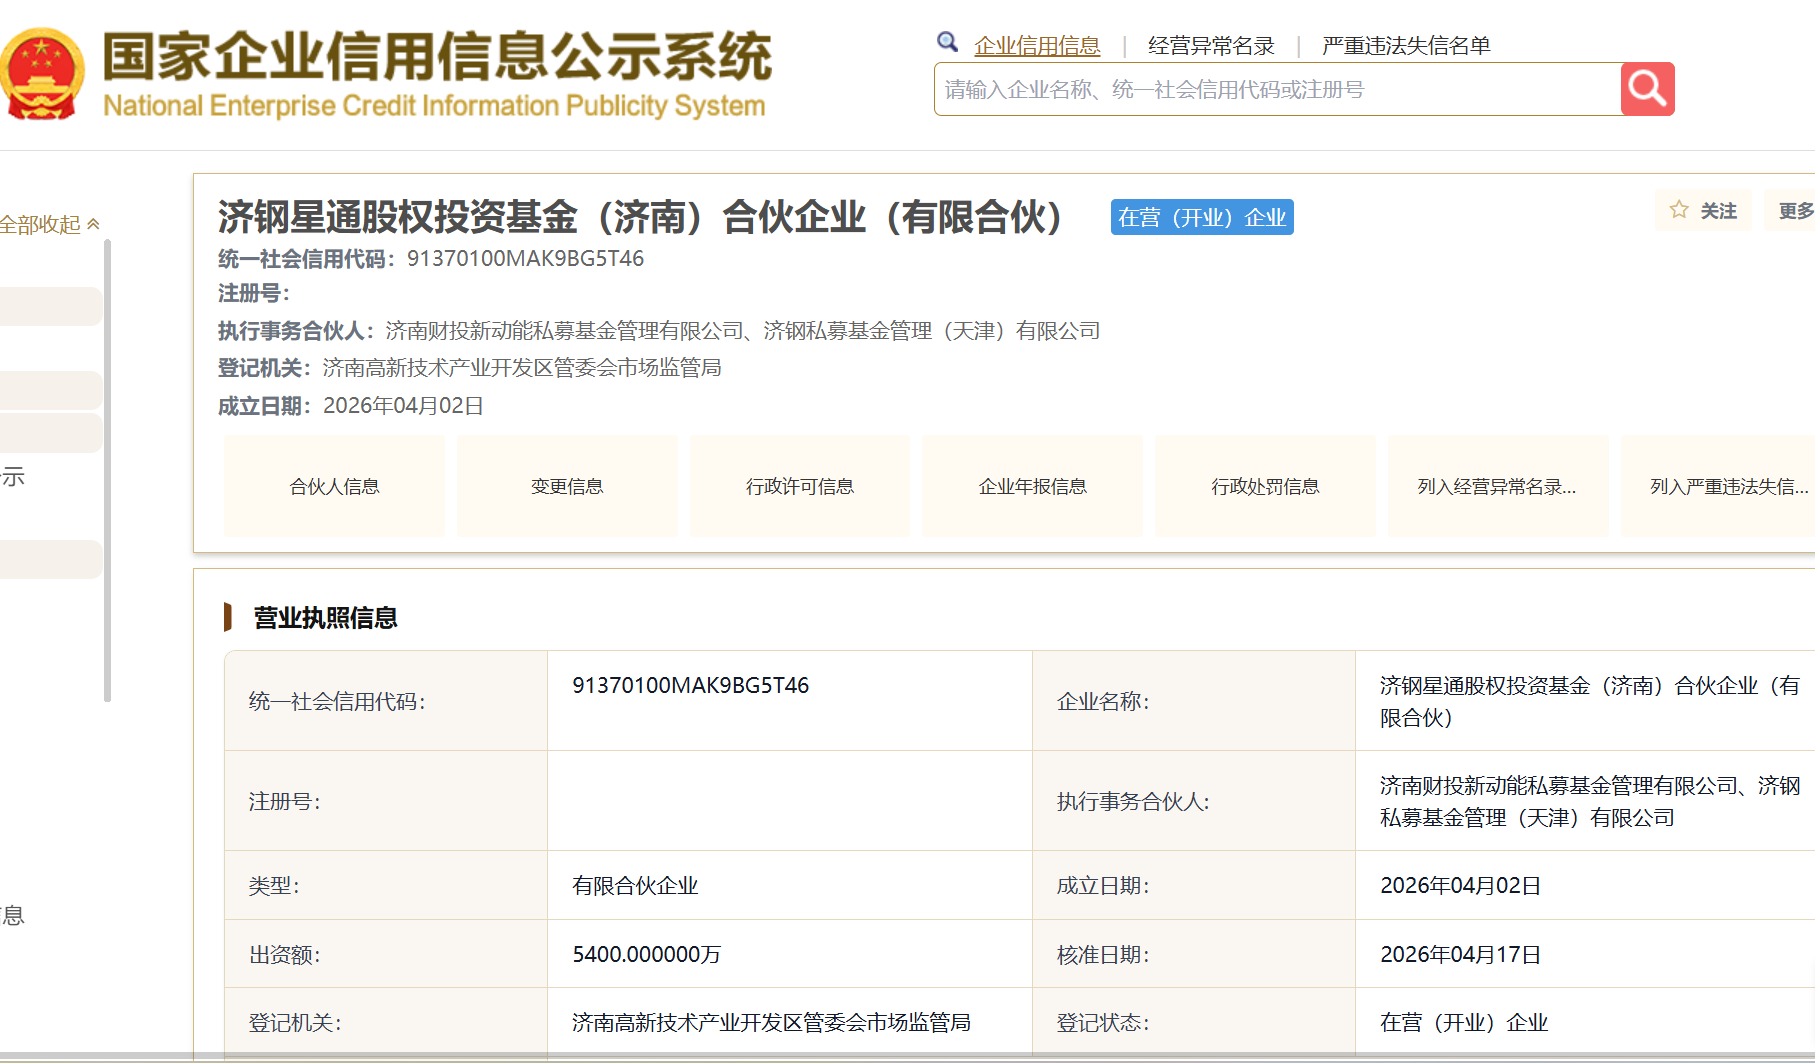Open the 行政许可信息 section

(x=800, y=487)
